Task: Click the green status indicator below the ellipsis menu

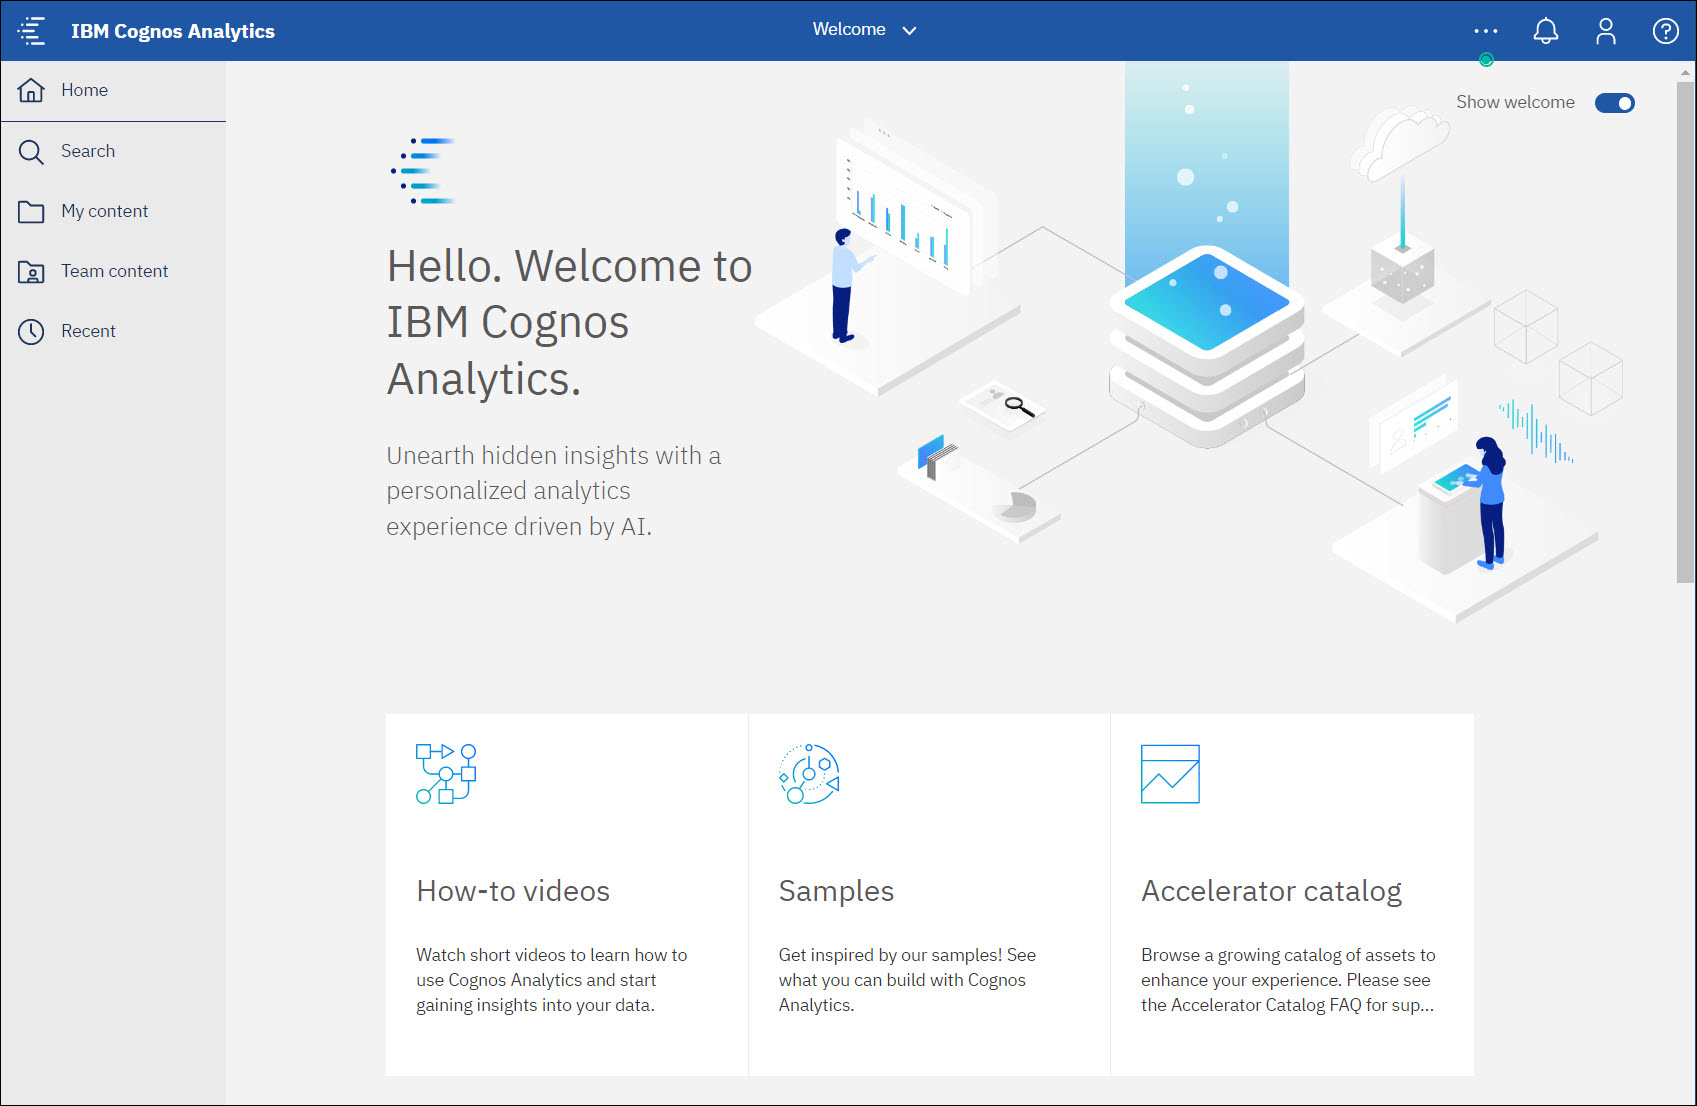Action: (x=1486, y=60)
